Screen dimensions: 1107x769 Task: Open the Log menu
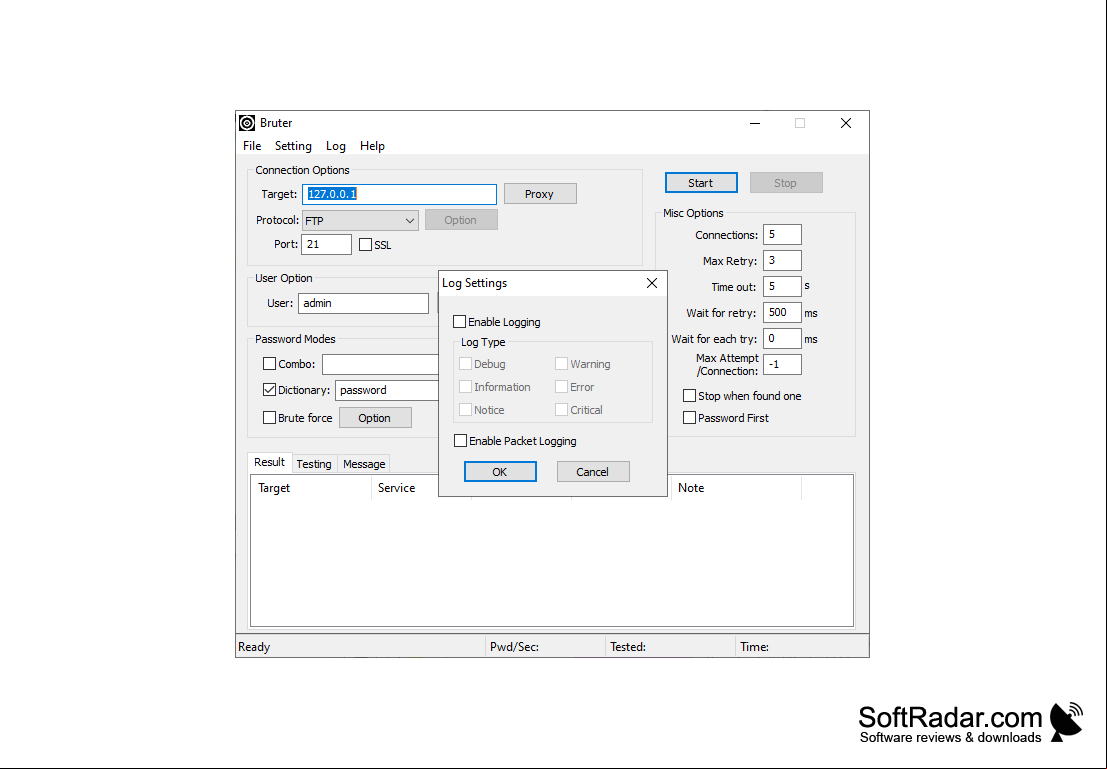[335, 146]
